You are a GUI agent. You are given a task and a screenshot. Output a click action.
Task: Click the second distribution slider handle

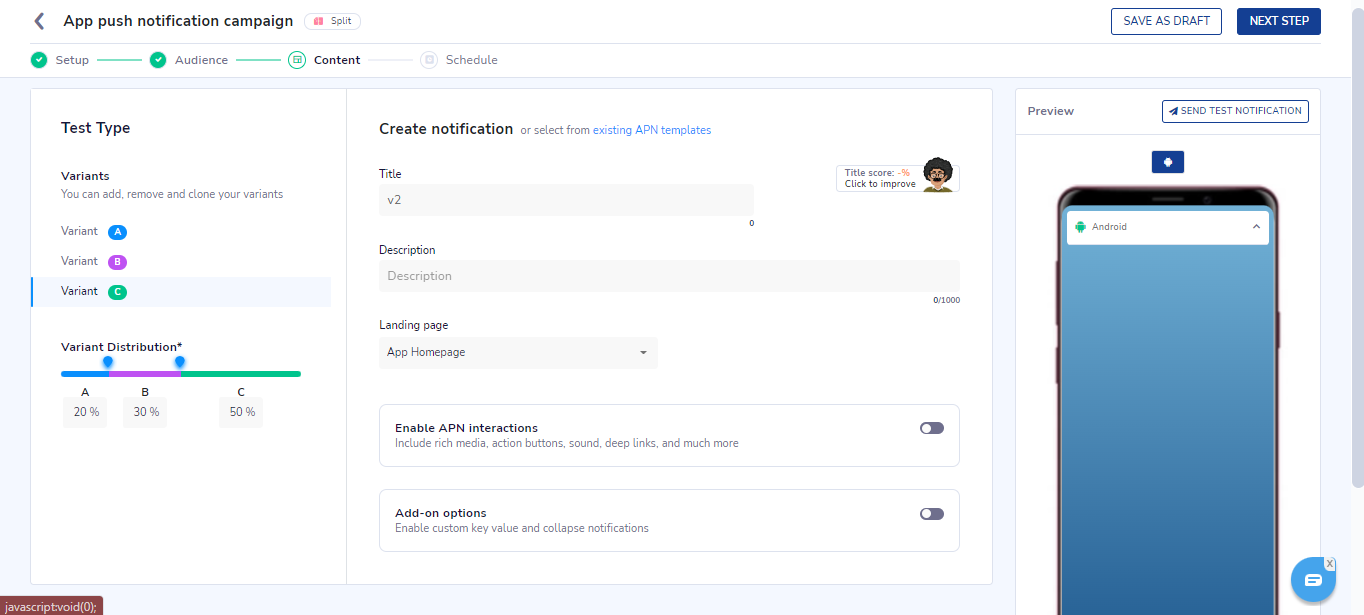pos(180,362)
